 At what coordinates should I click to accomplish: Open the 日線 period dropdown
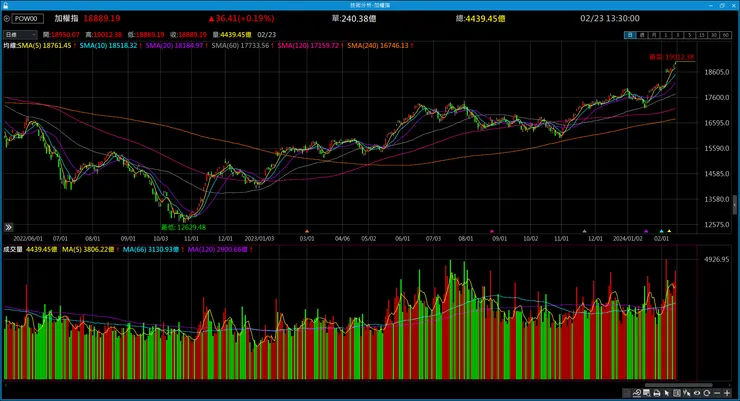tap(20, 35)
